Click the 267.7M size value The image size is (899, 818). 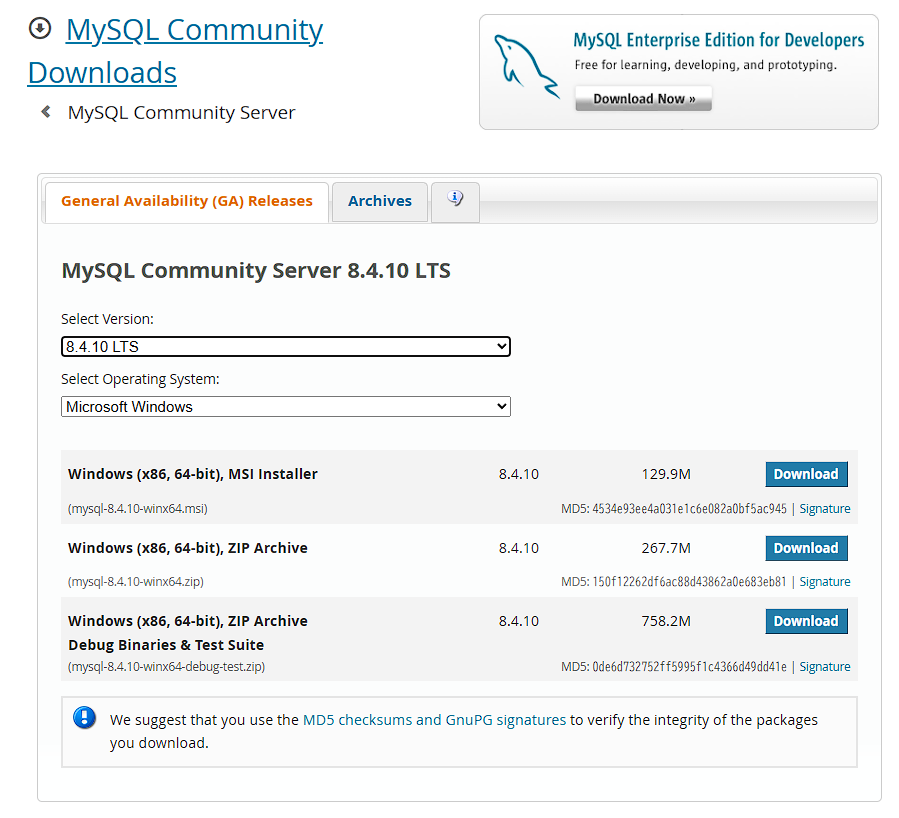(666, 548)
